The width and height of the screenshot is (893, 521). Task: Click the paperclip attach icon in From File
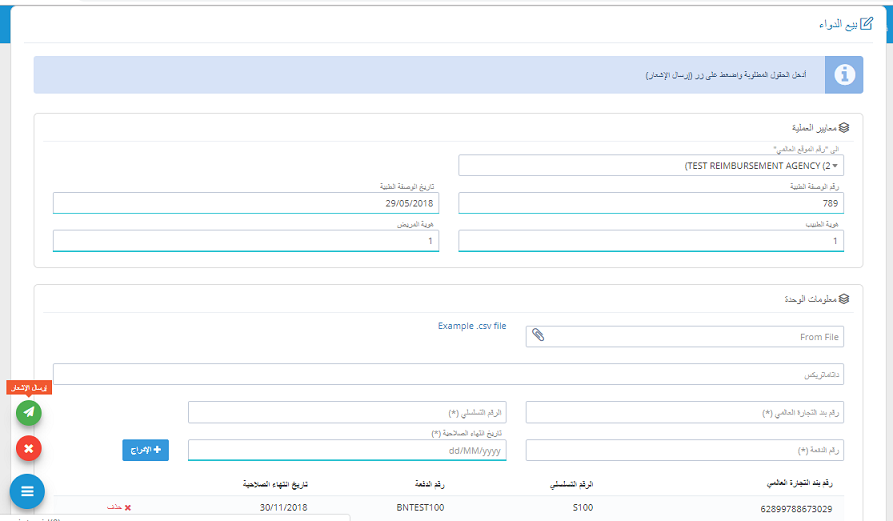537,336
